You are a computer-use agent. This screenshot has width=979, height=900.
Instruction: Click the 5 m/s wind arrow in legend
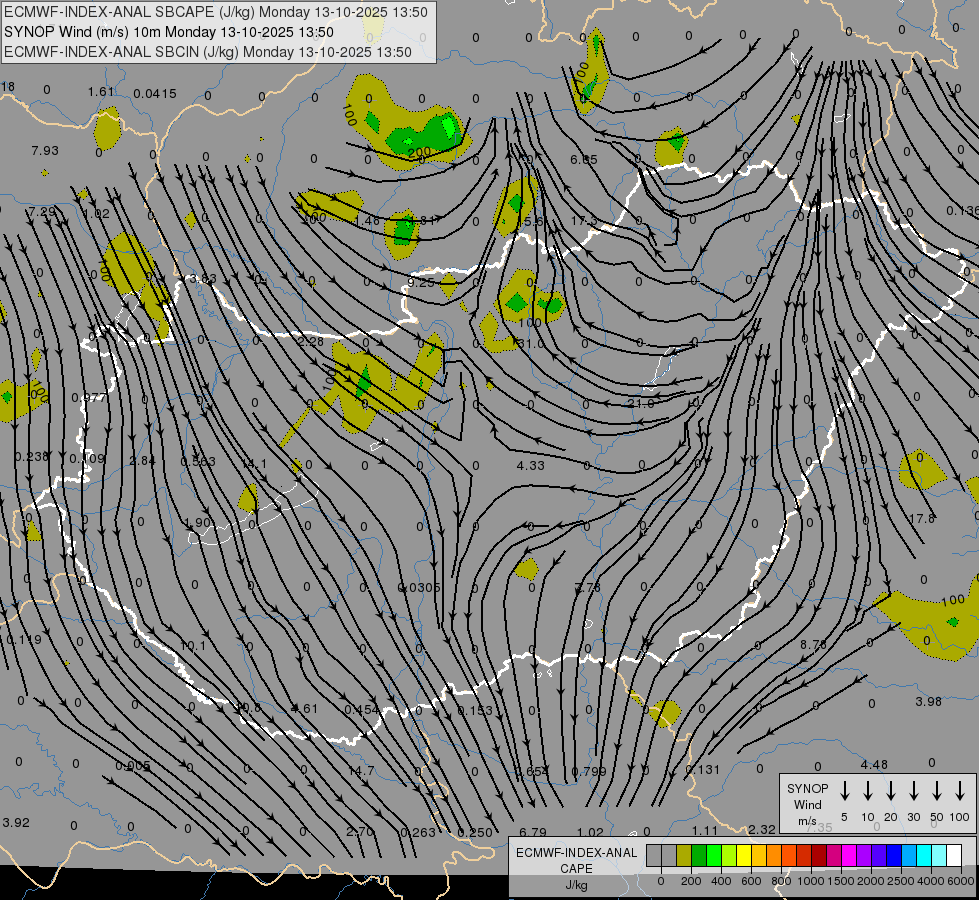(844, 791)
